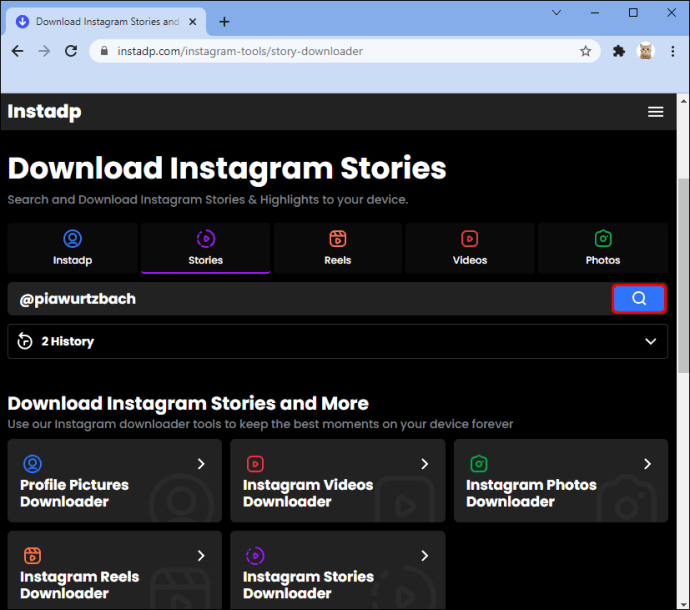Click the Instagram Reels Downloader arrow
The image size is (690, 610).
click(201, 556)
